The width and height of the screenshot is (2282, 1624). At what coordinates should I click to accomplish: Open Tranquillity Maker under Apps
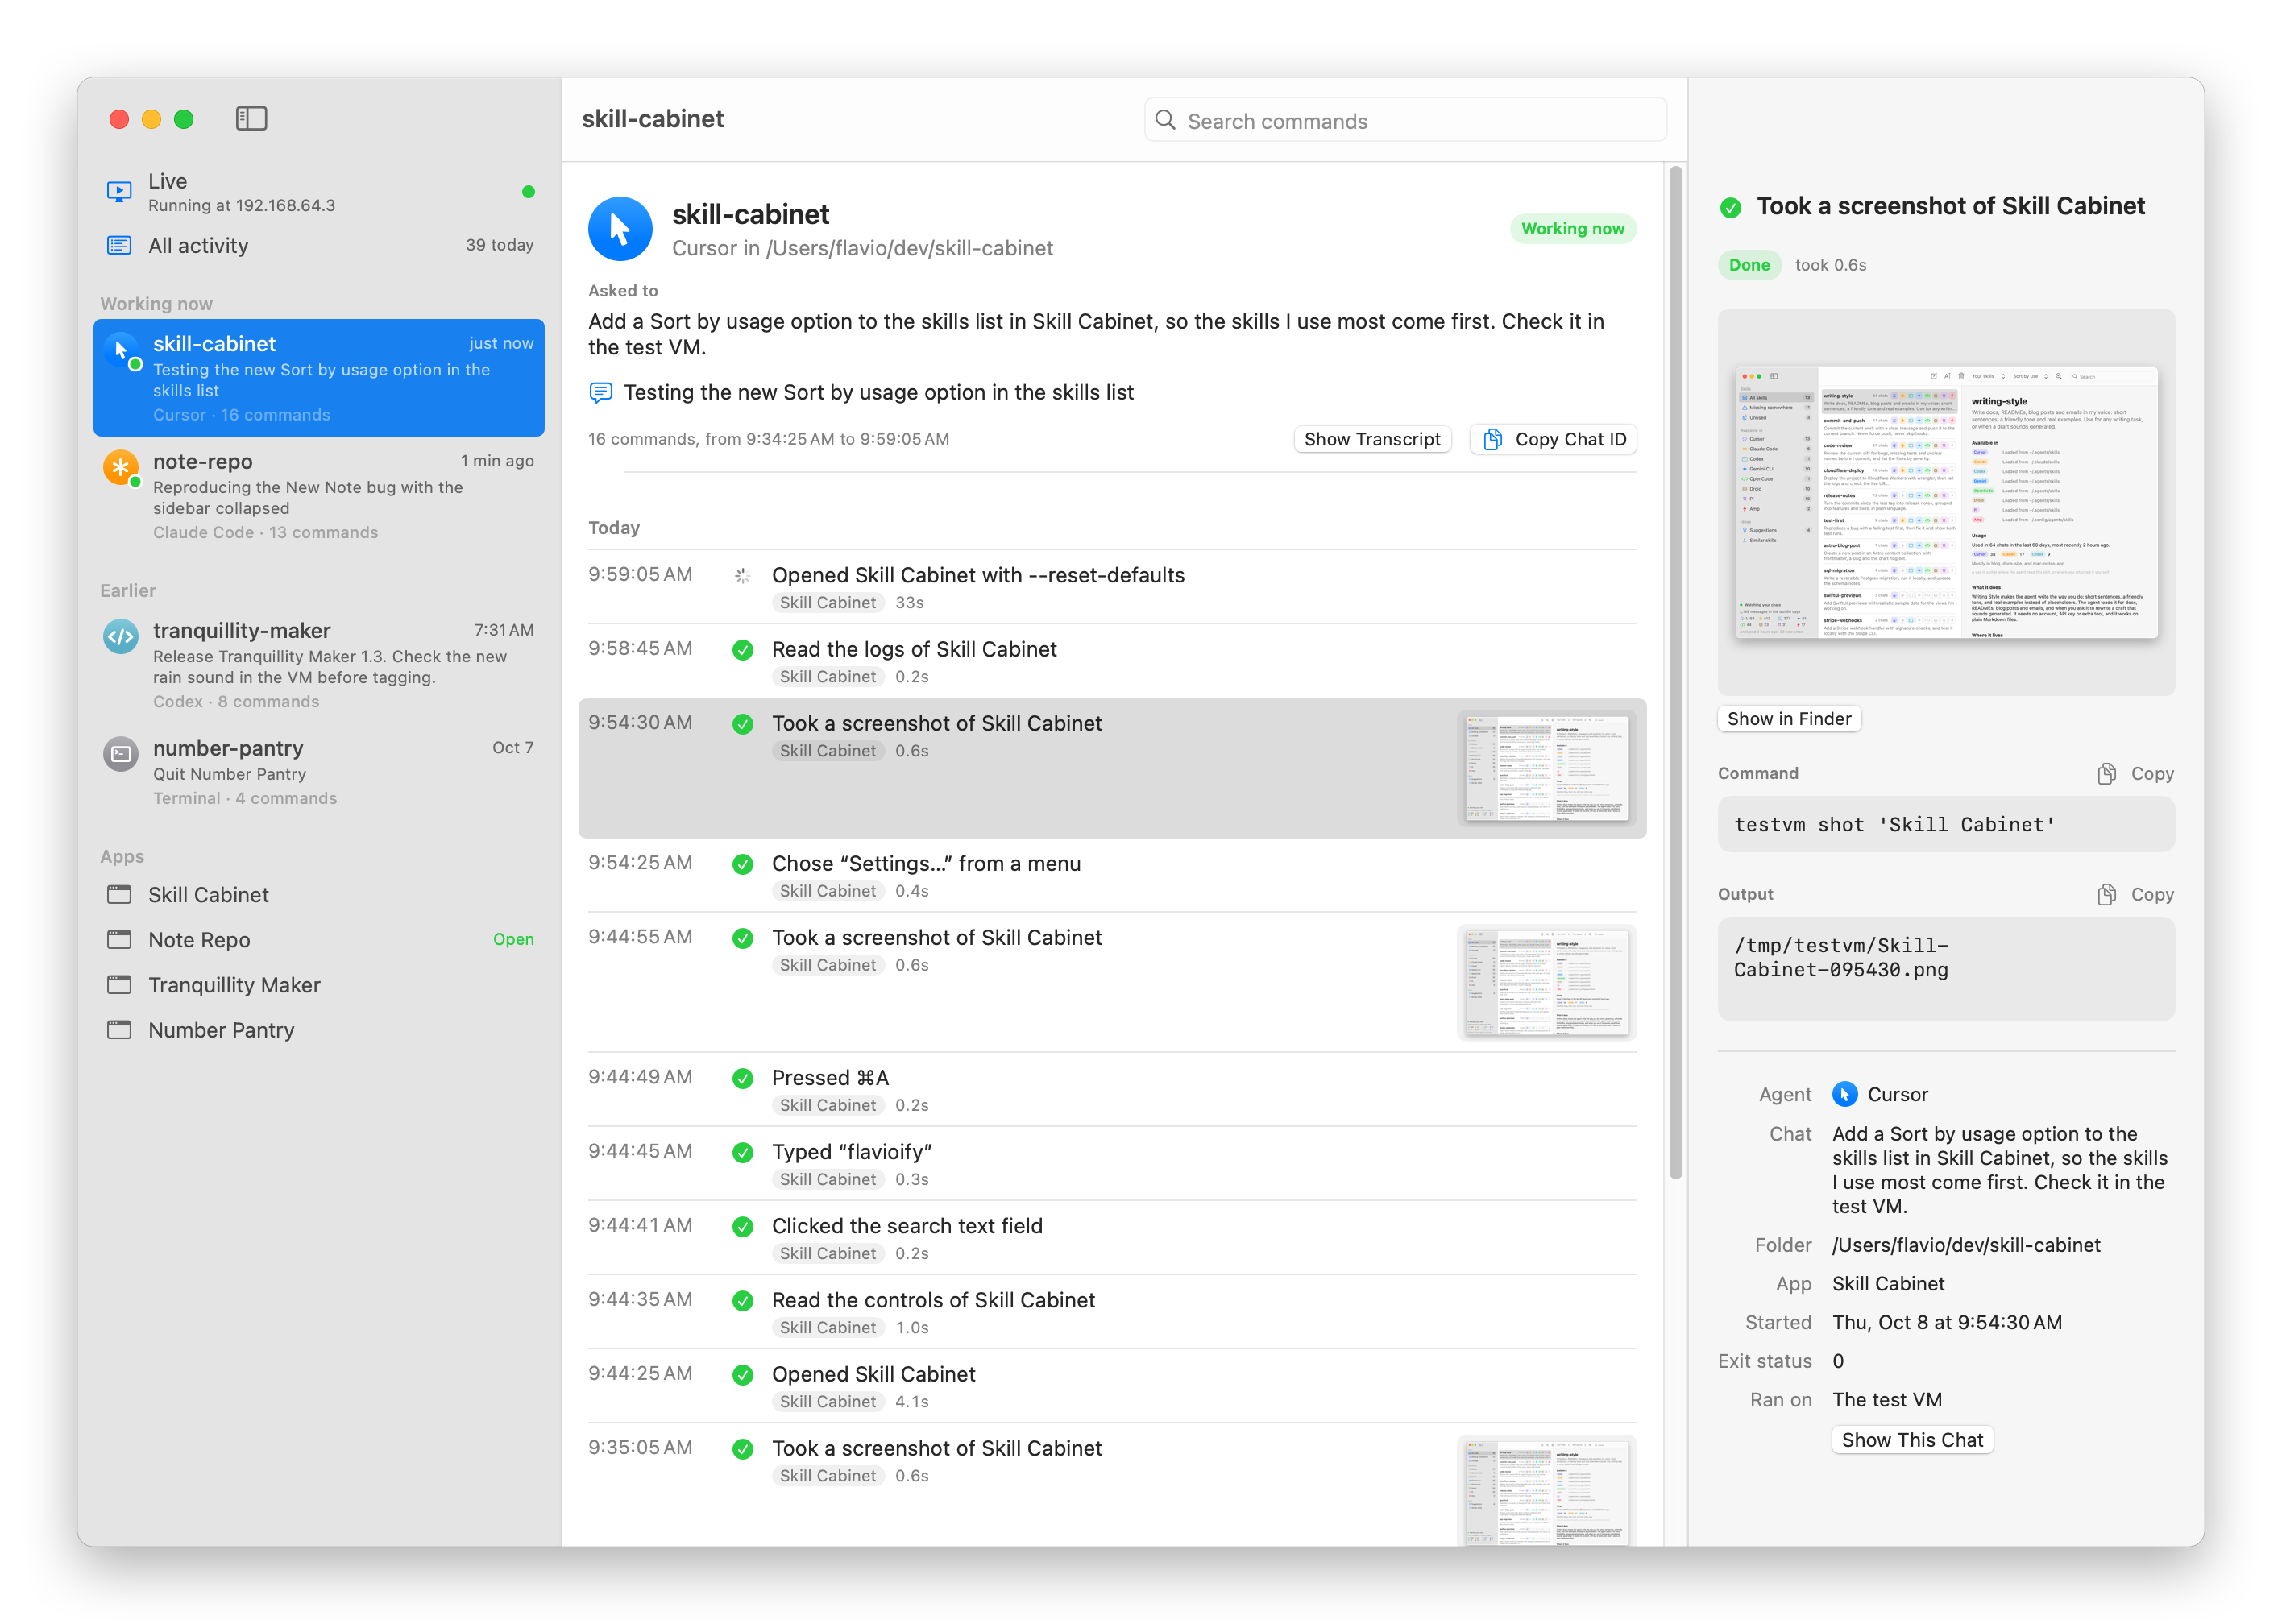coord(319,985)
